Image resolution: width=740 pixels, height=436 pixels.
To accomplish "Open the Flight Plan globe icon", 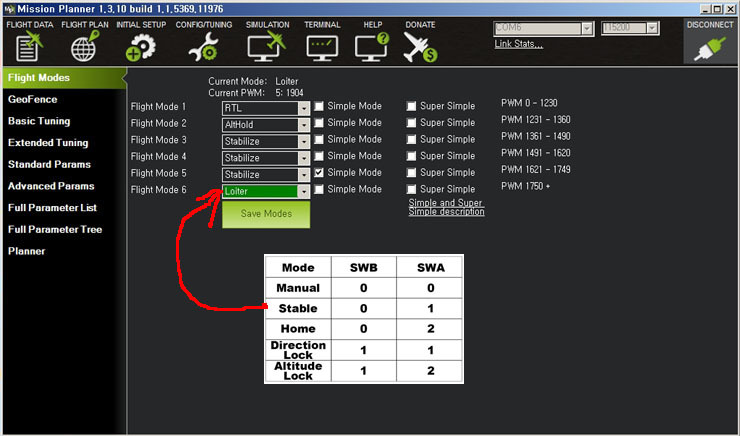I will (x=85, y=46).
